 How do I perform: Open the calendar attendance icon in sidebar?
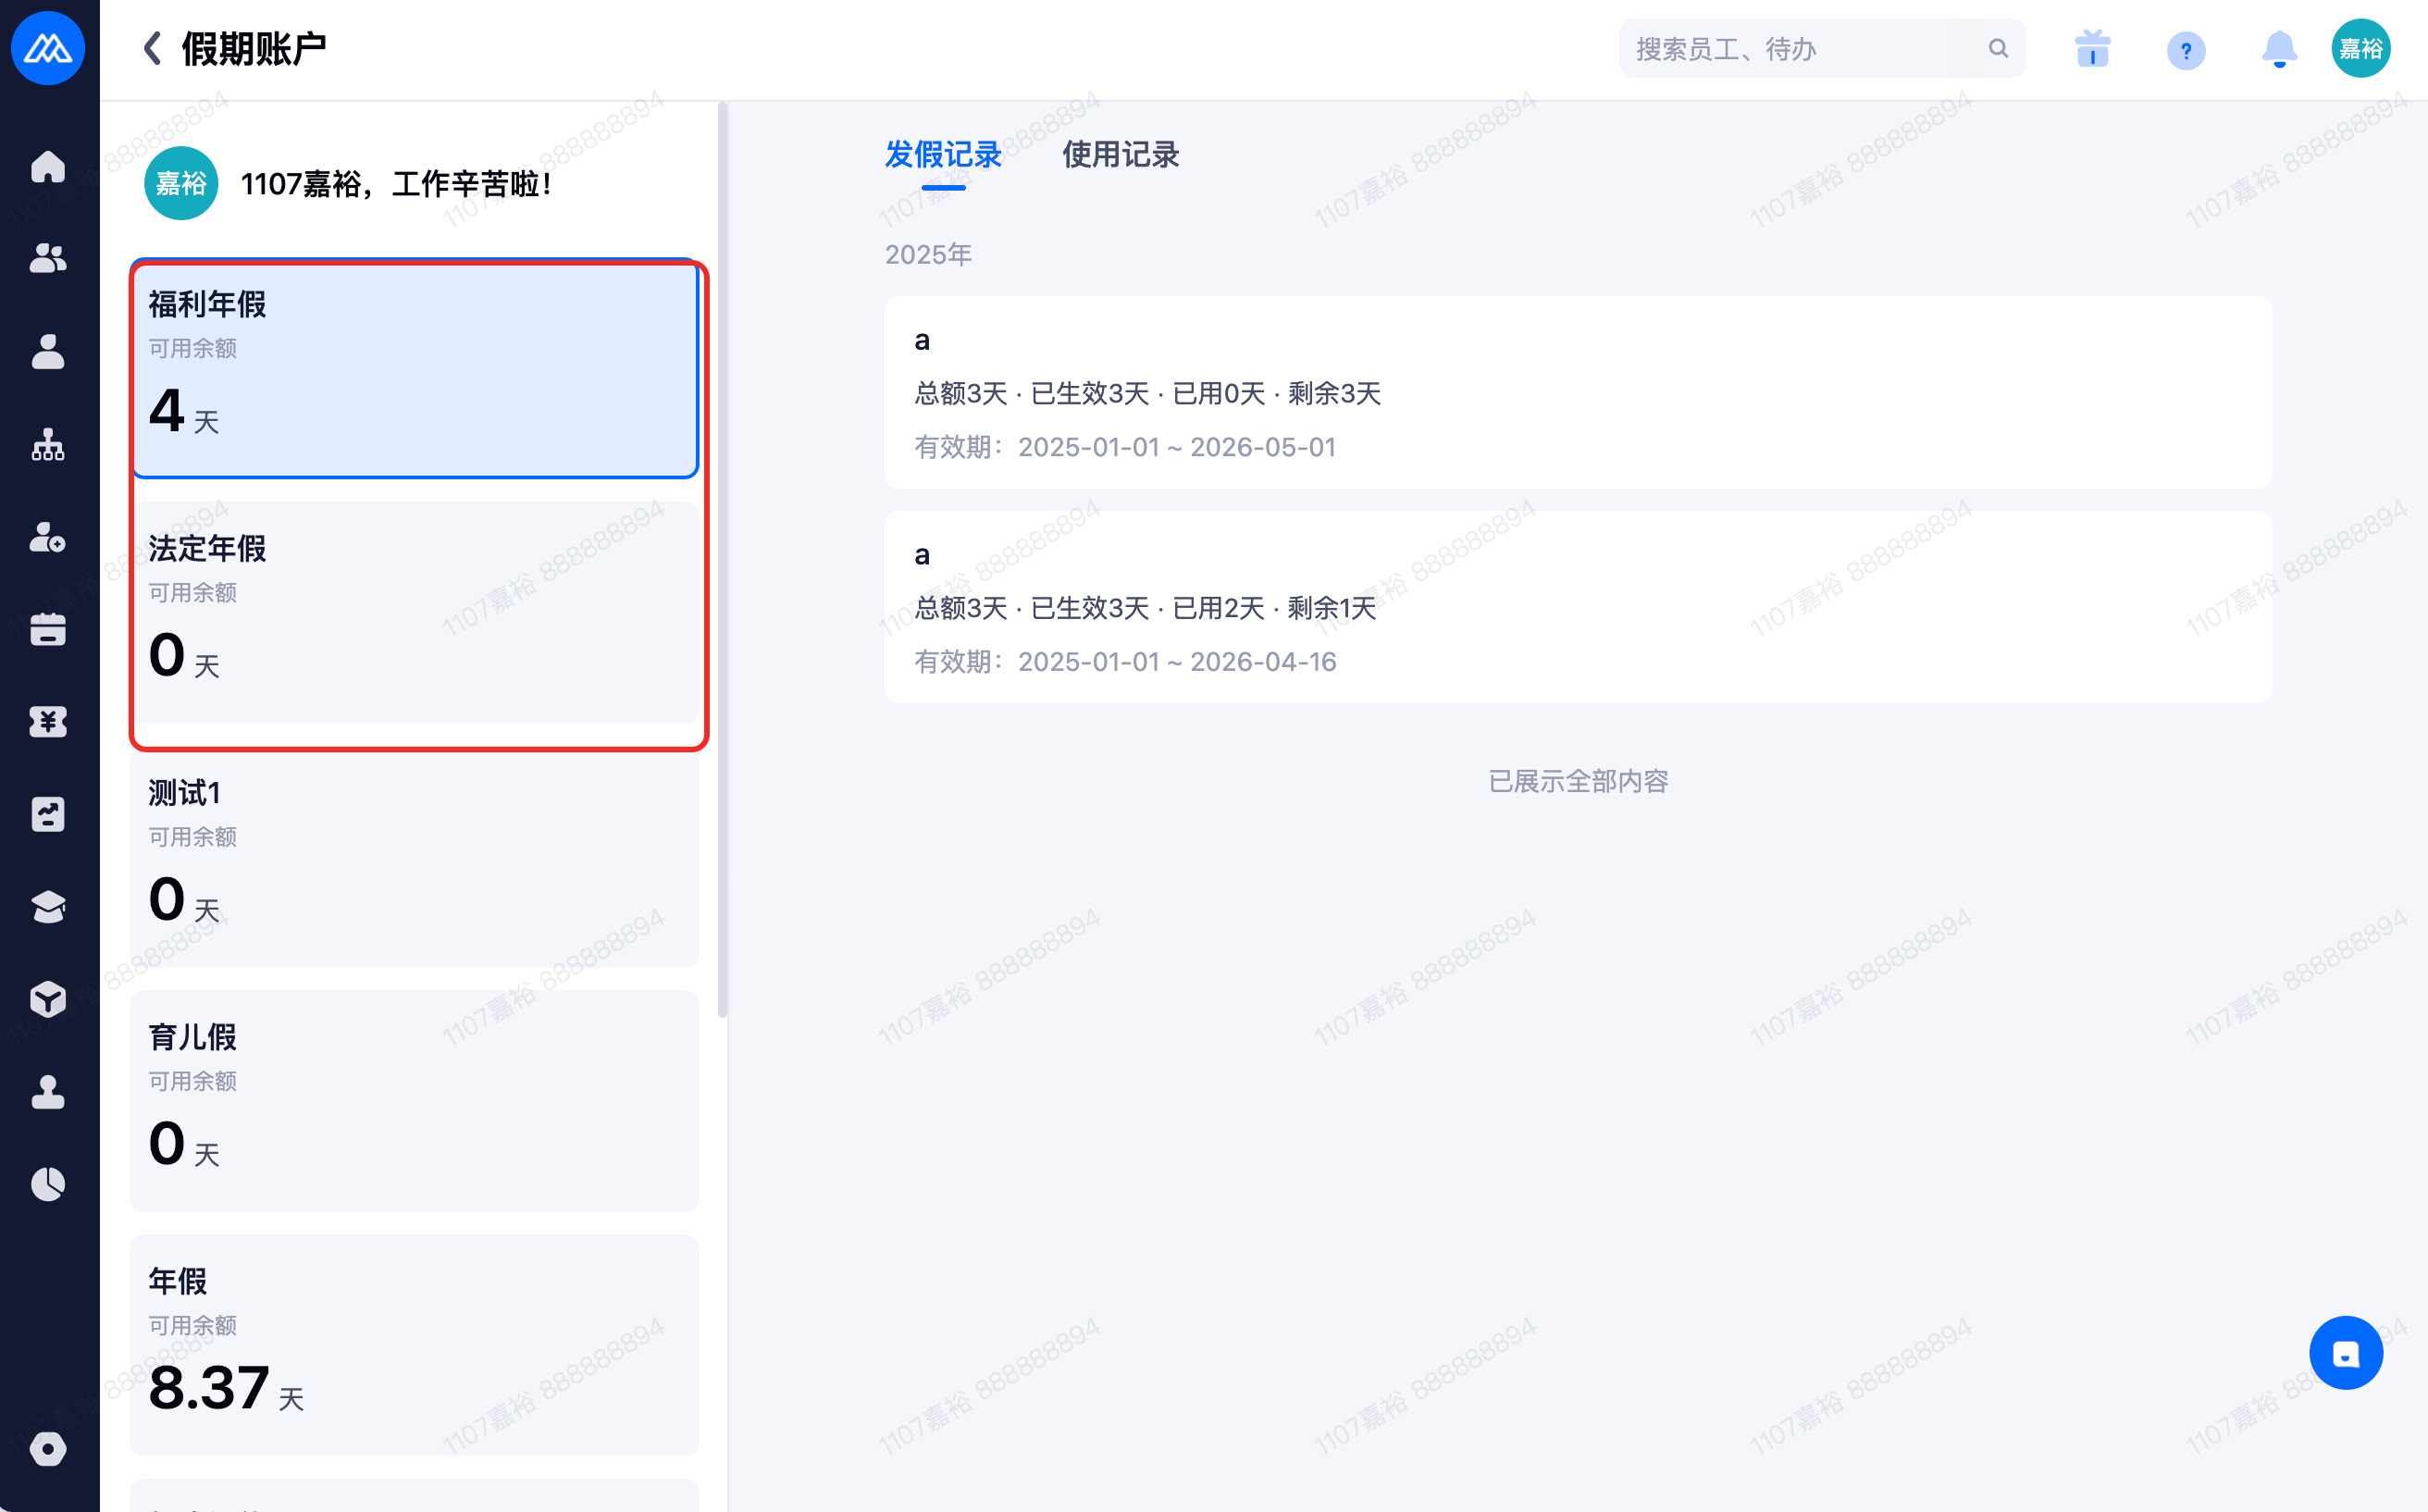coord(48,629)
